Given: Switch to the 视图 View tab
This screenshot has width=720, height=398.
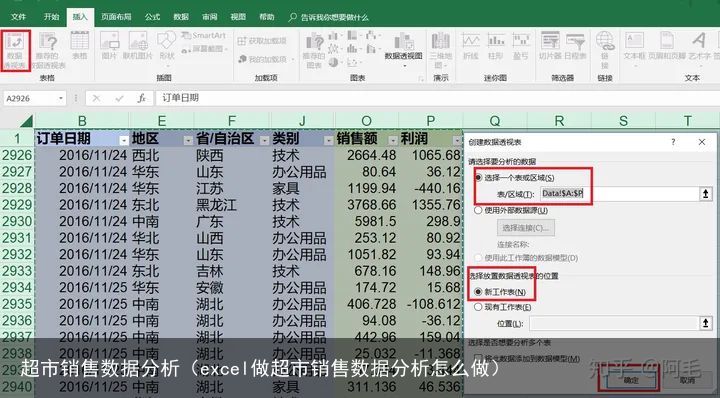Looking at the screenshot, I should [238, 17].
